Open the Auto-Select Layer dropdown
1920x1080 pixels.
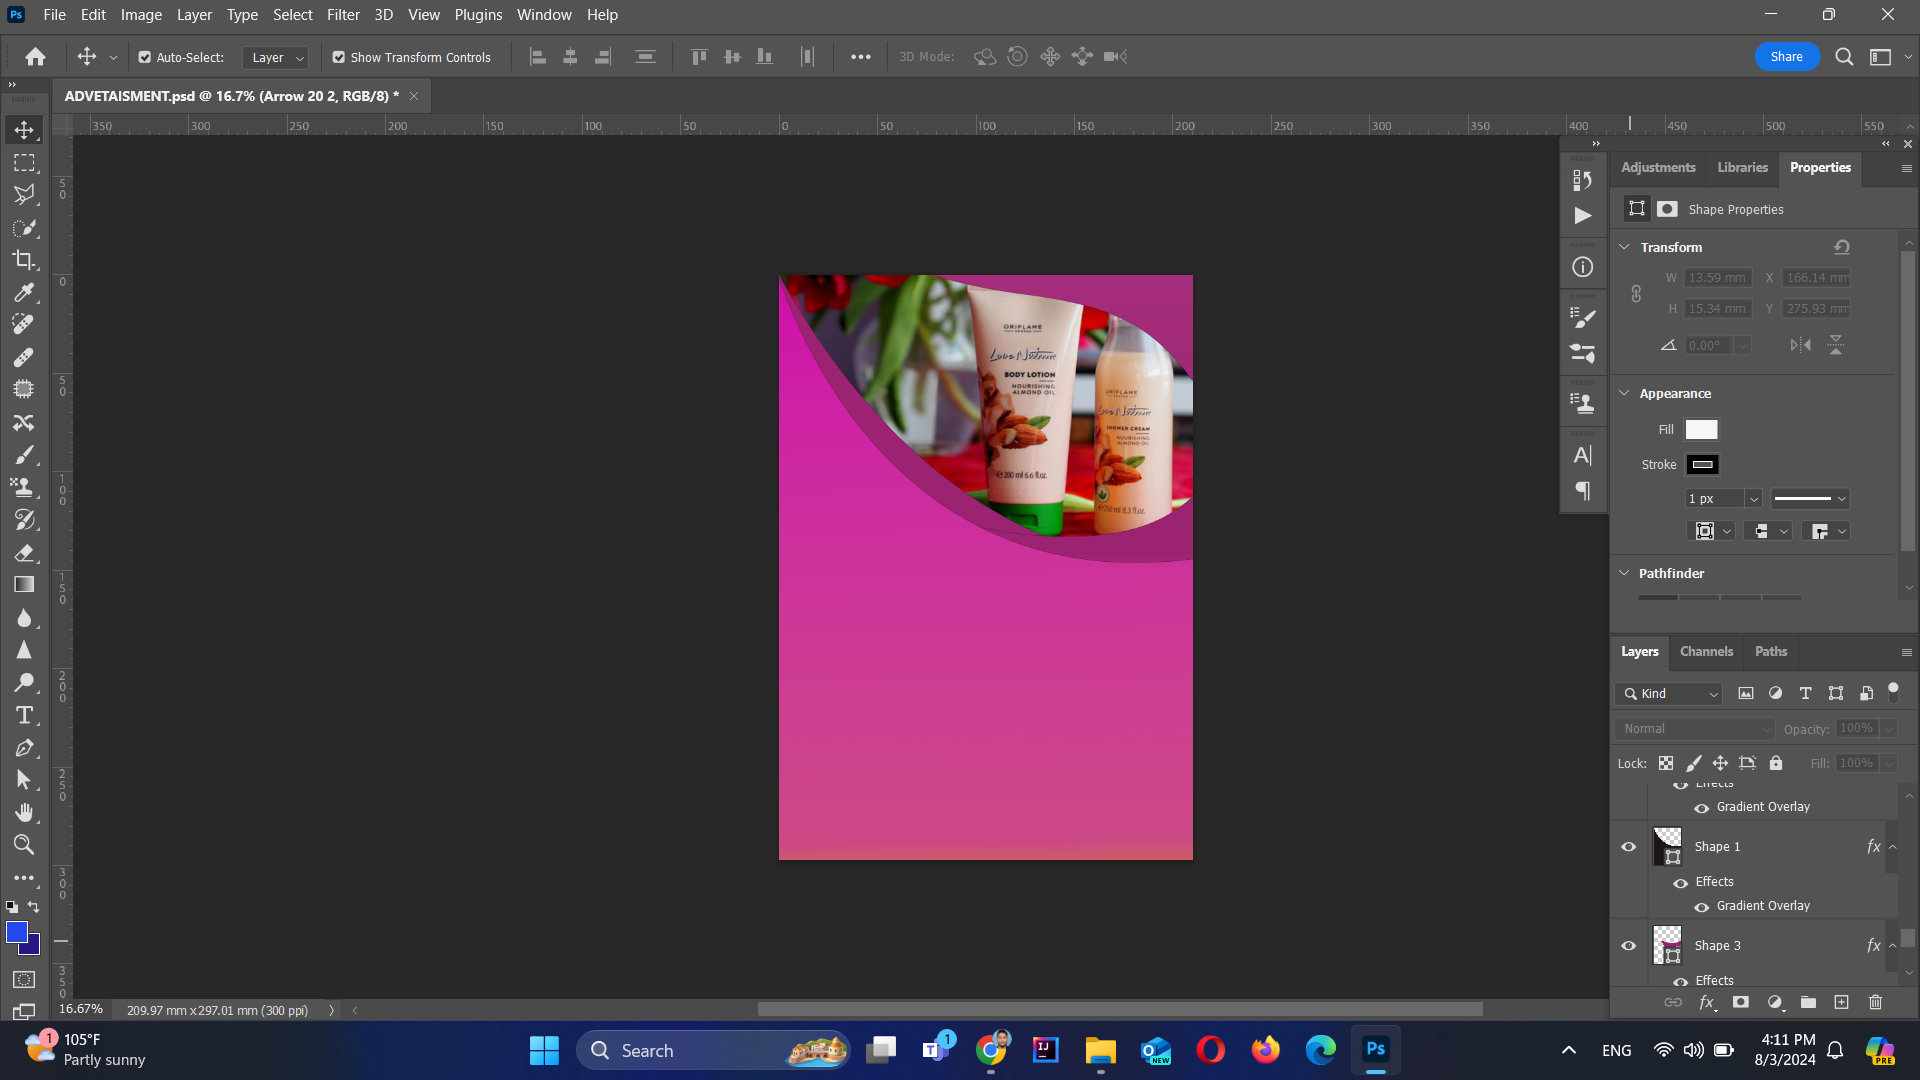tap(276, 58)
